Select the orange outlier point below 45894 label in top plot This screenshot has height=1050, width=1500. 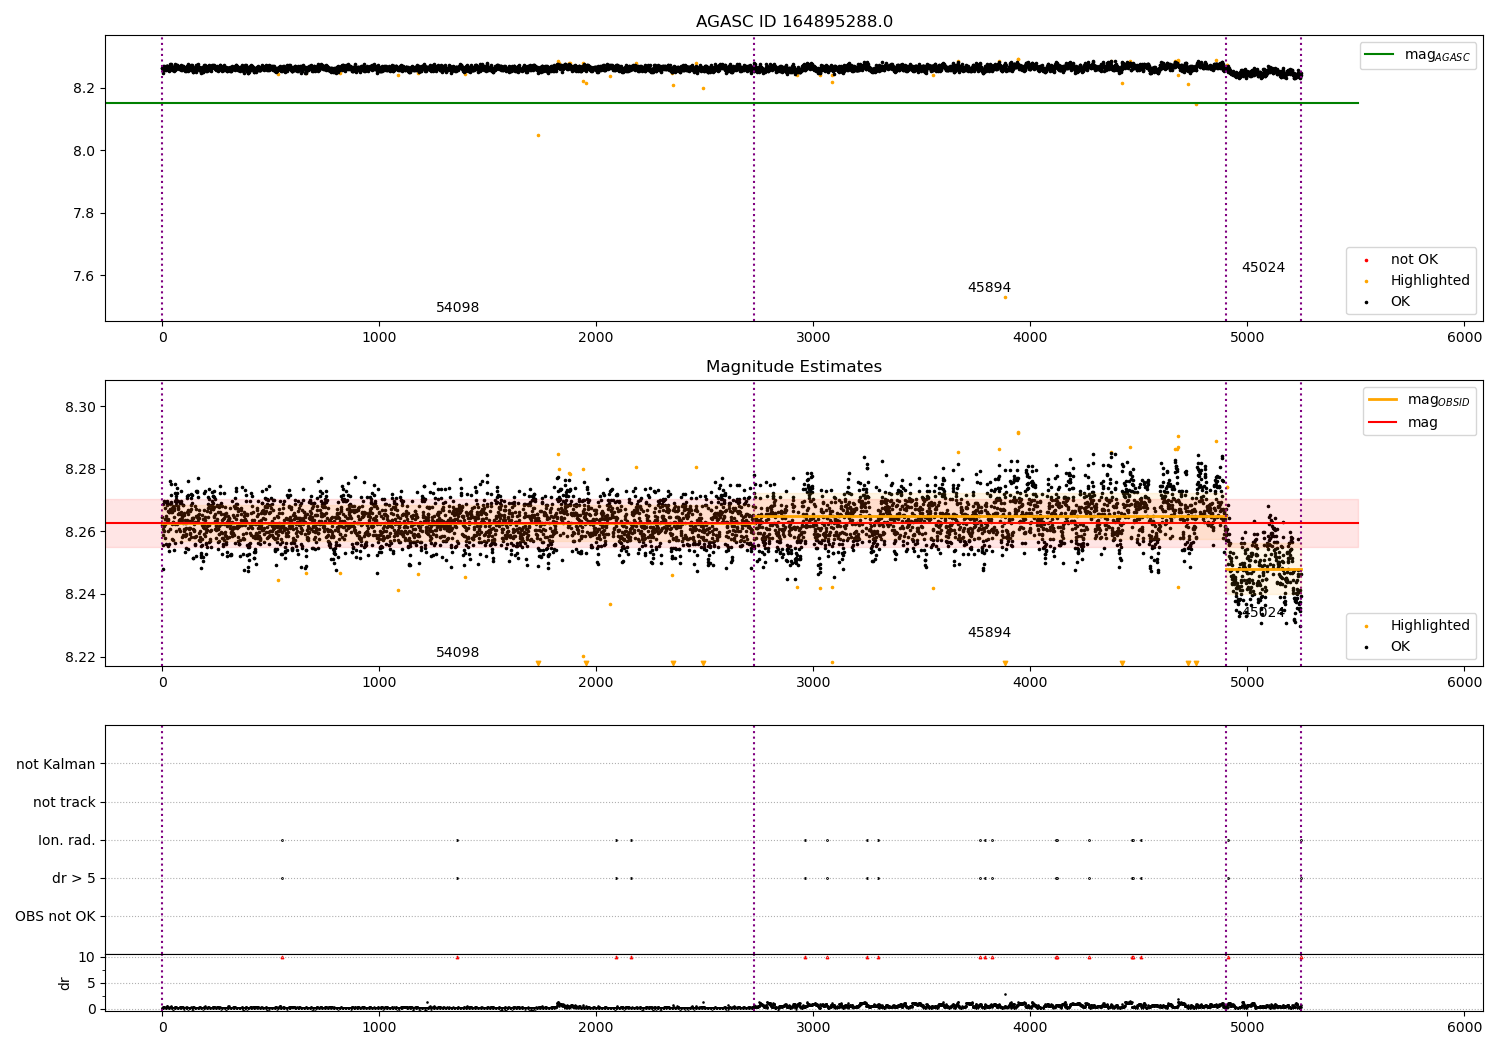coord(1005,297)
